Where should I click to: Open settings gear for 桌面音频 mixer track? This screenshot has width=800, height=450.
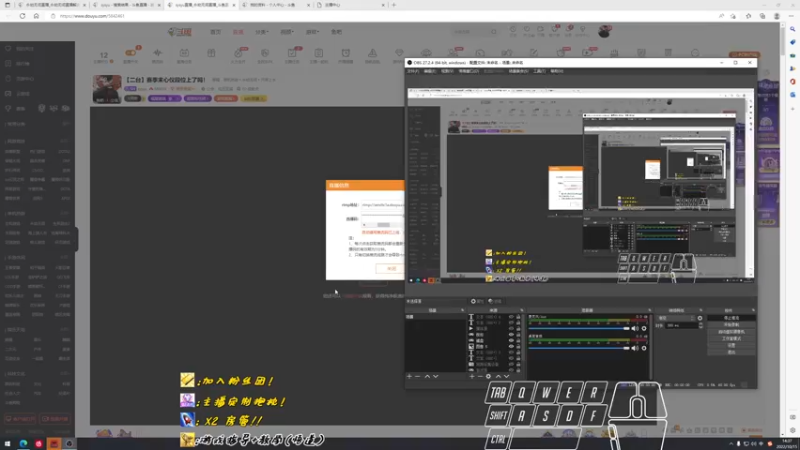pyautogui.click(x=644, y=348)
